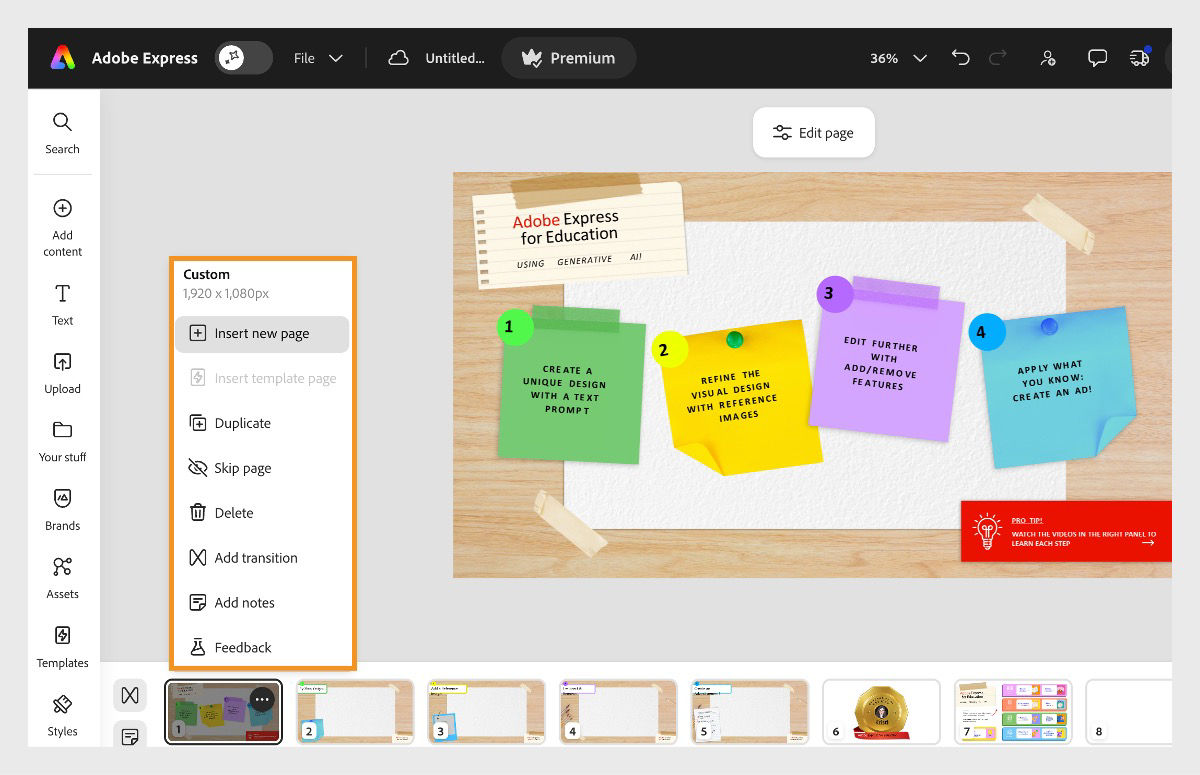Click the Undo arrow icon
Viewport: 1200px width, 775px height.
(x=961, y=58)
